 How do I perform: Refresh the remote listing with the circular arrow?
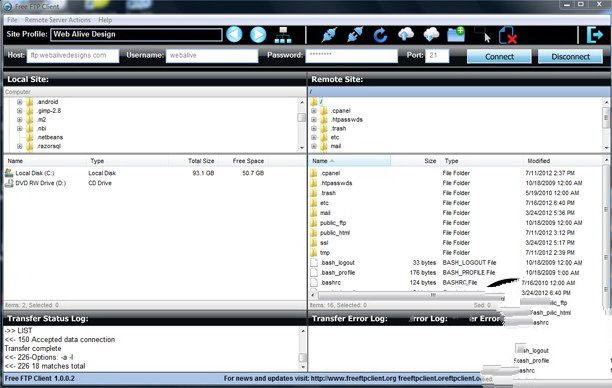pyautogui.click(x=380, y=35)
